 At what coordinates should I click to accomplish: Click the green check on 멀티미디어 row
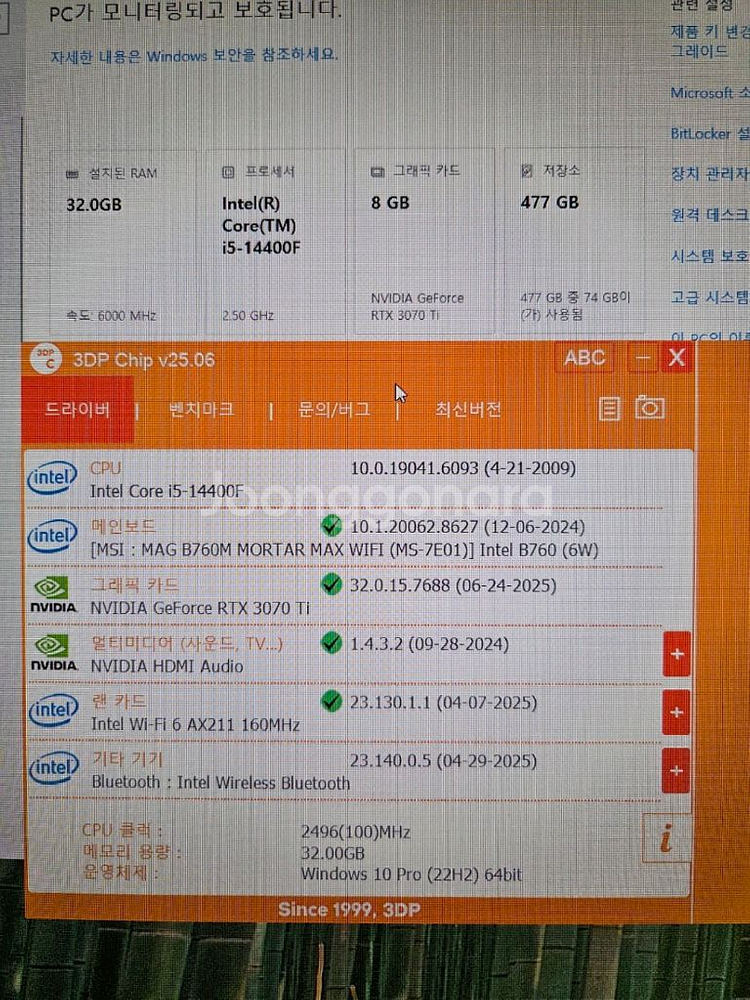(x=331, y=642)
